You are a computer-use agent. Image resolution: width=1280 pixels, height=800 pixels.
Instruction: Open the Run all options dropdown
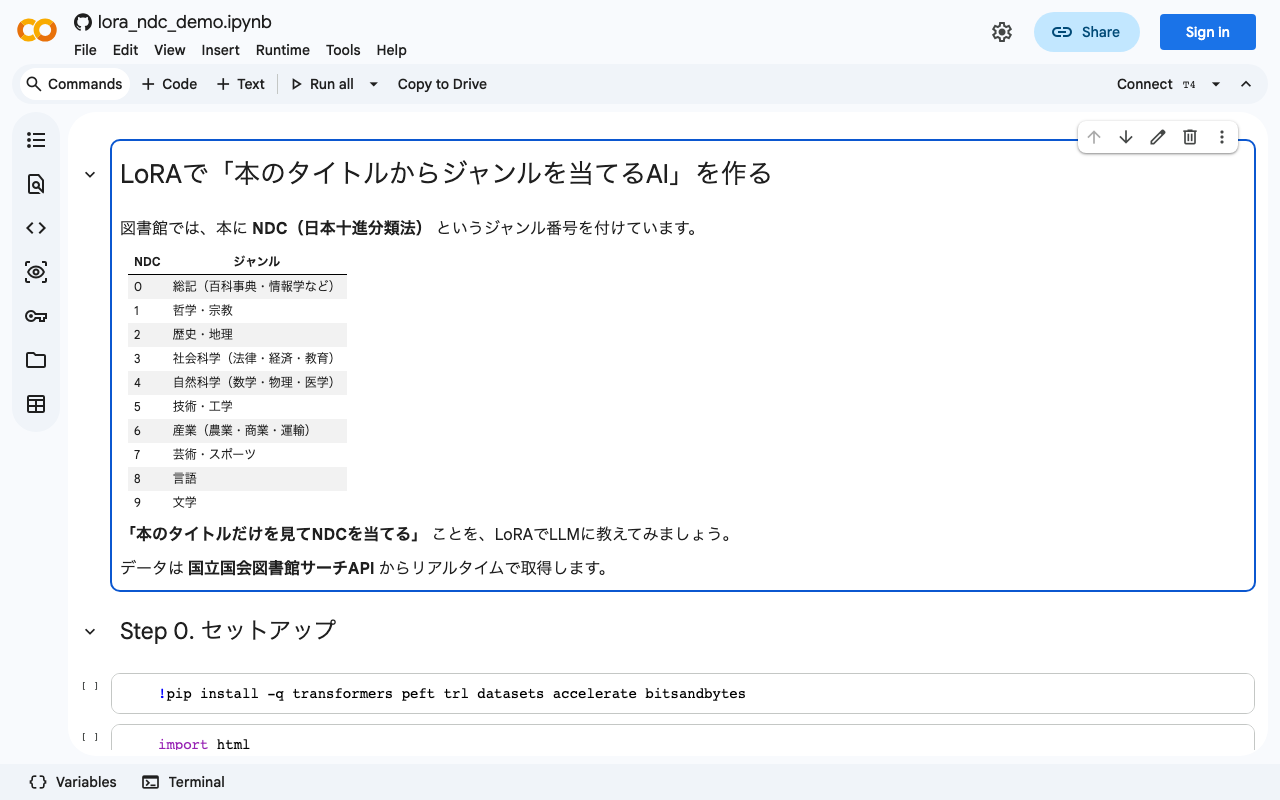373,84
